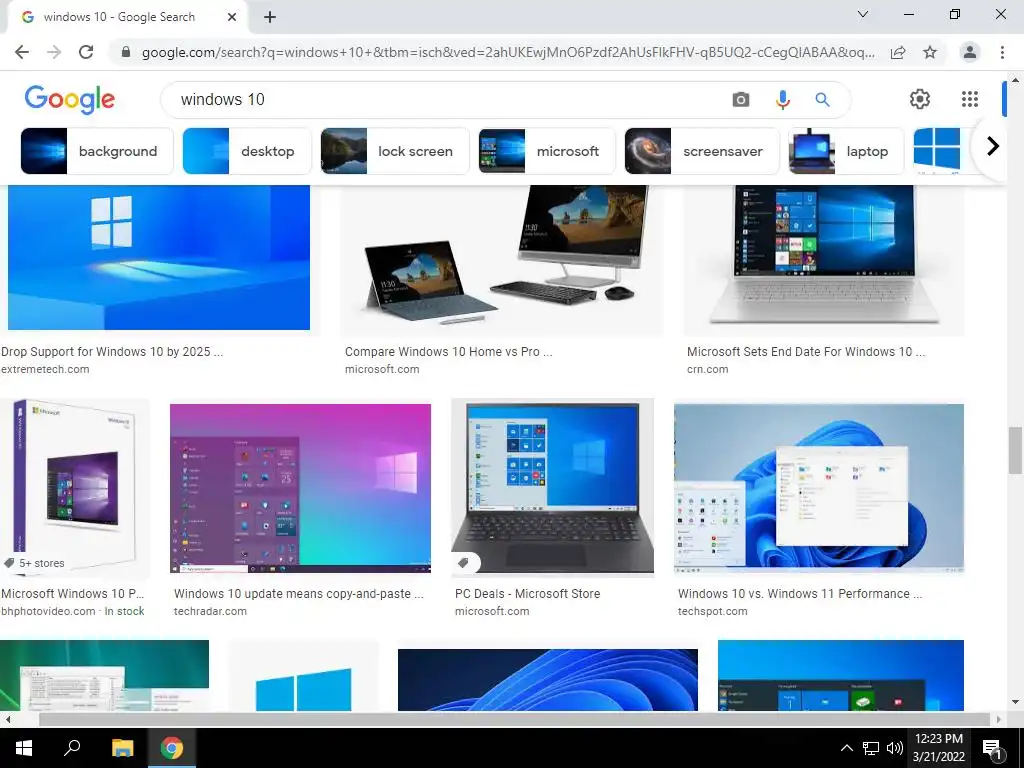Click the share page icon in address bar
Viewport: 1024px width, 768px height.
[898, 52]
